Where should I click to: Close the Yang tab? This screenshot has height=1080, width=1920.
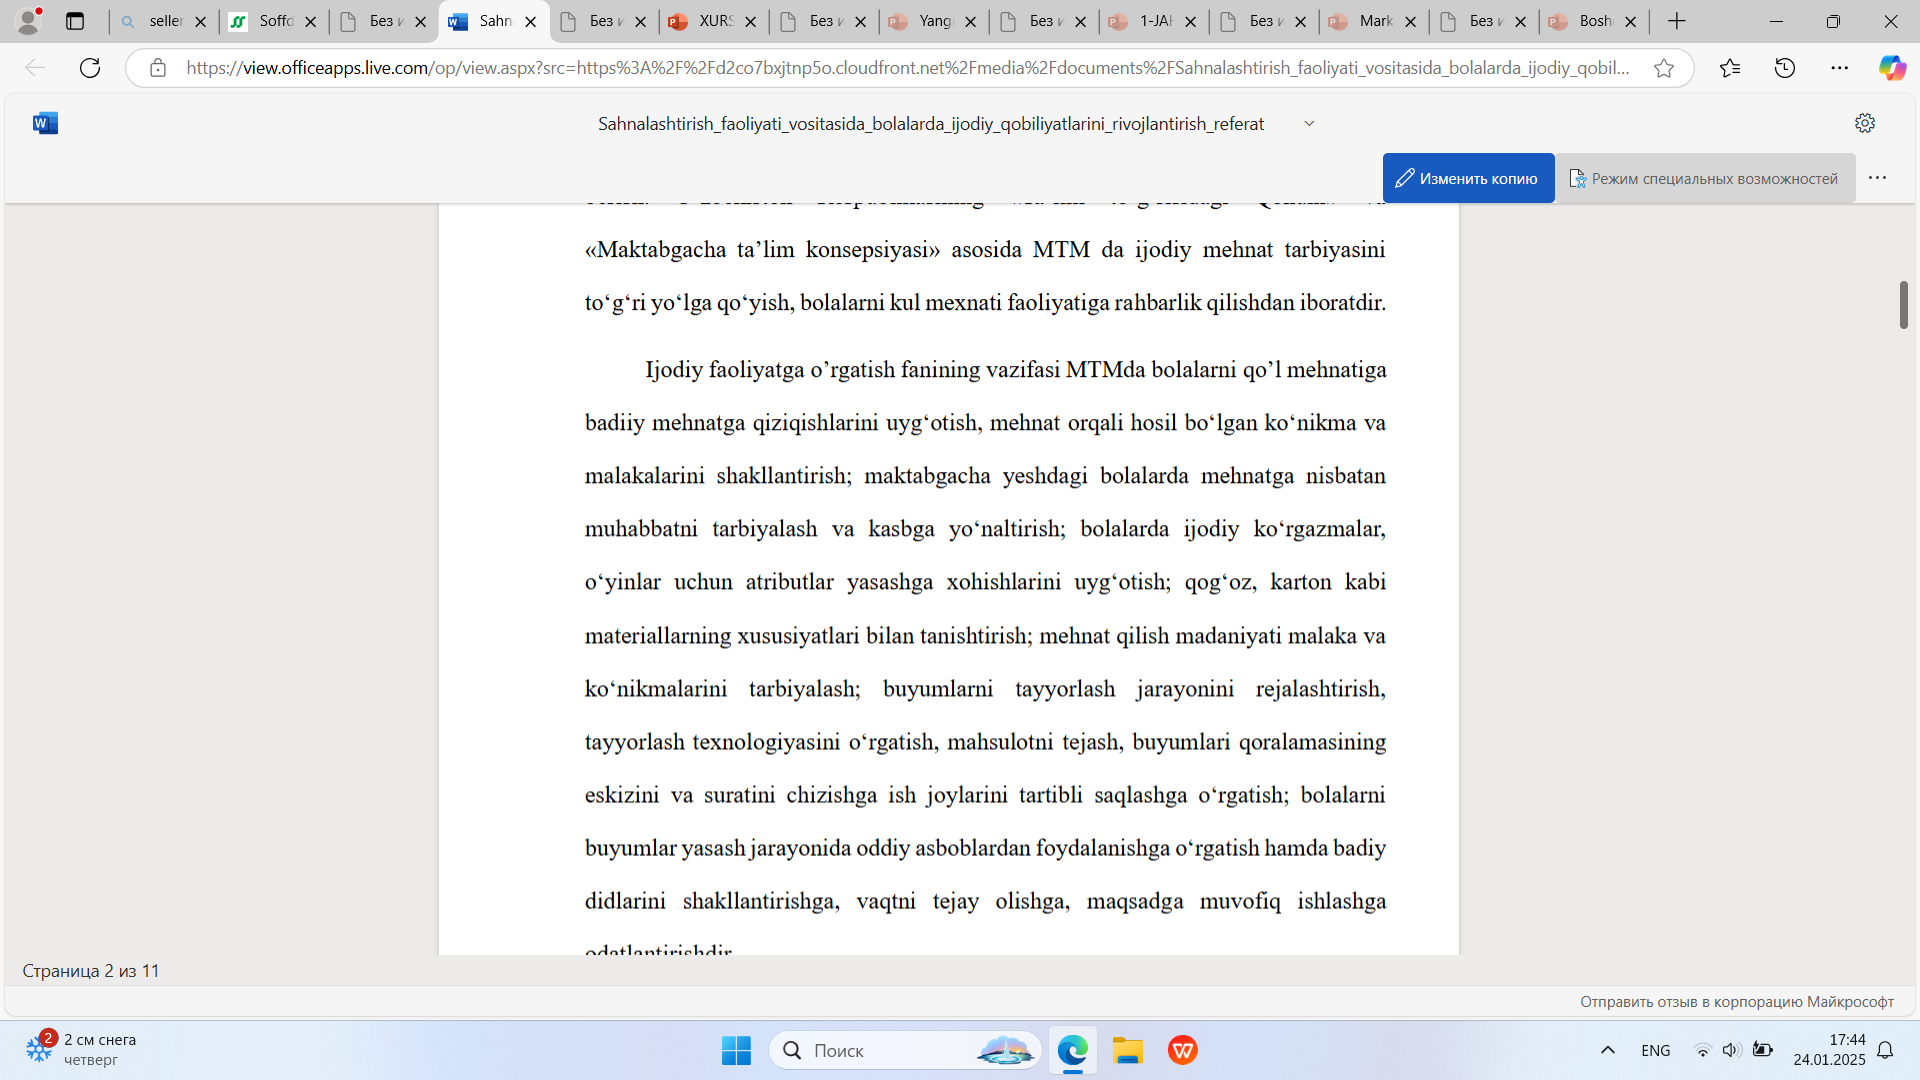971,21
